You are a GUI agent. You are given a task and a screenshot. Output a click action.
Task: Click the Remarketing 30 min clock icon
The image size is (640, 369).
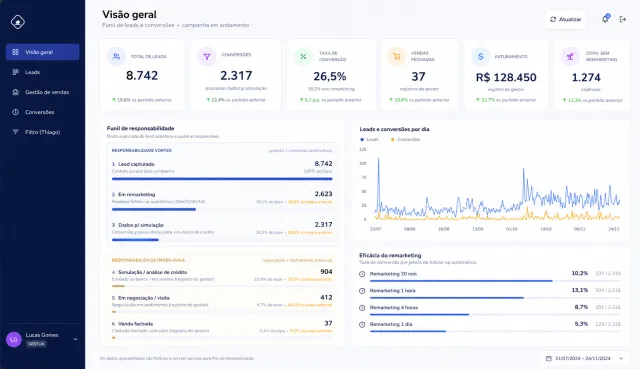tap(362, 274)
